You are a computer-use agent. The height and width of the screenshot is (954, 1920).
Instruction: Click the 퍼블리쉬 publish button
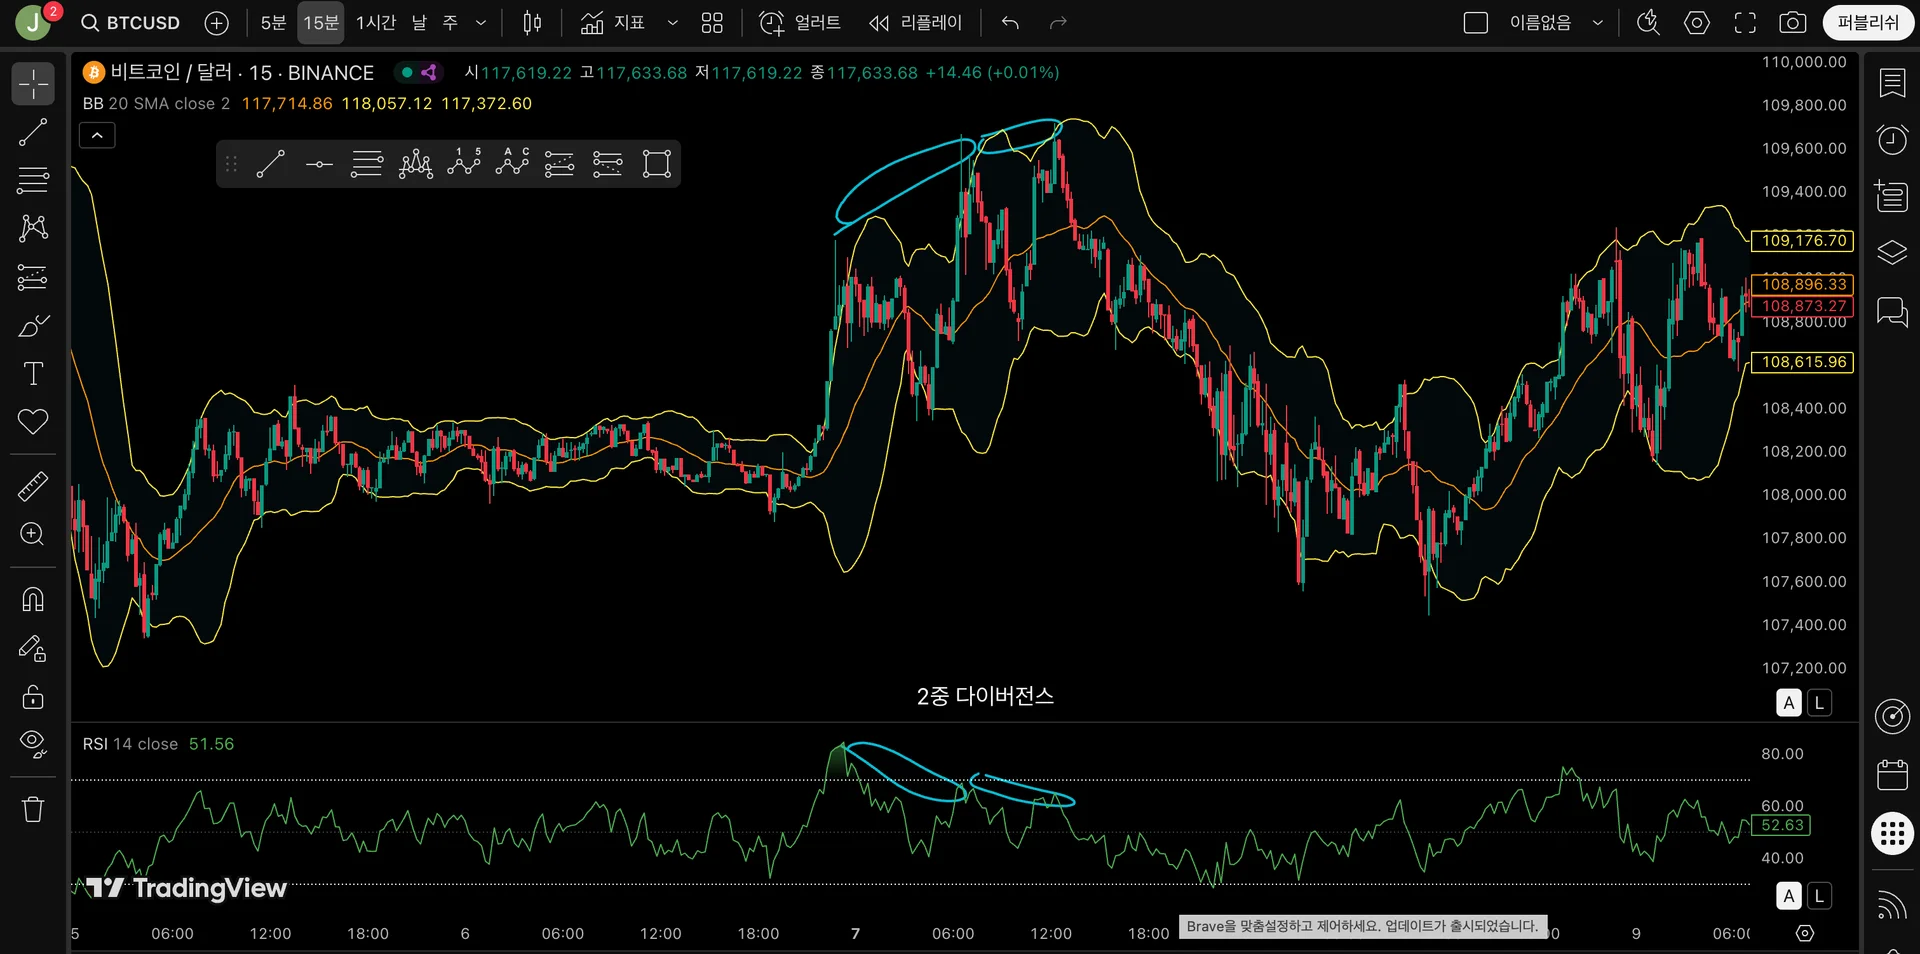[x=1867, y=23]
